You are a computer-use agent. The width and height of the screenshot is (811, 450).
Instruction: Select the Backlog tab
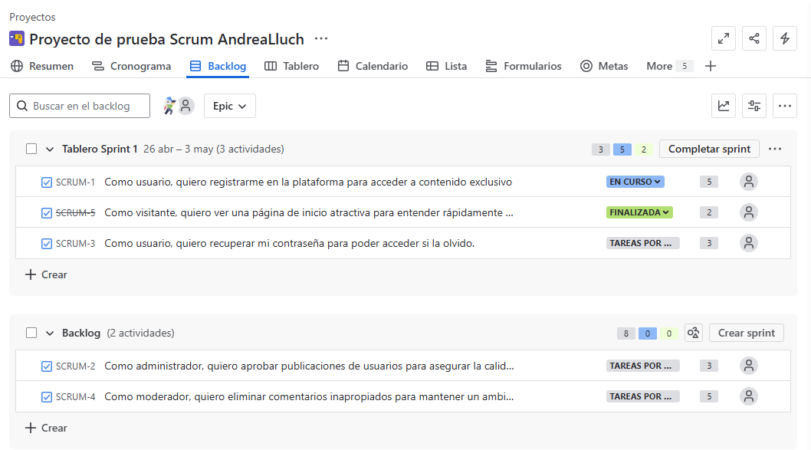(x=218, y=66)
